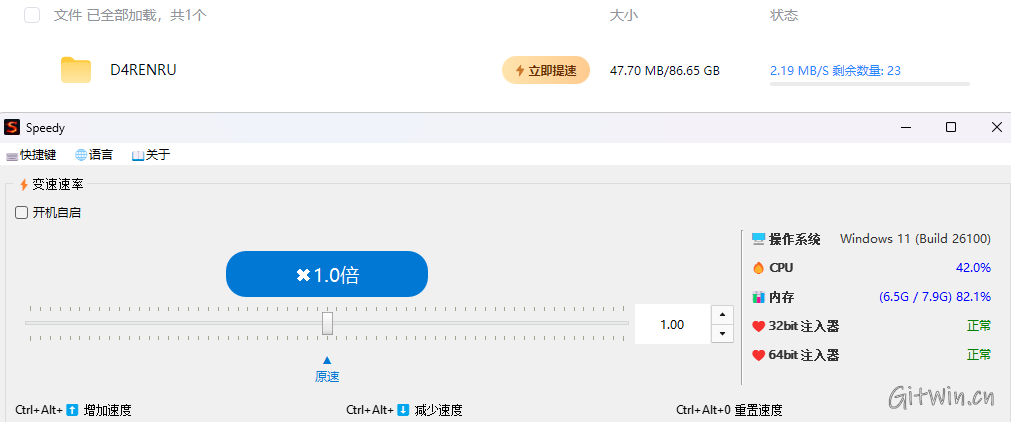Click the up arrow icon beside 增加速度
The image size is (1011, 422).
72,410
